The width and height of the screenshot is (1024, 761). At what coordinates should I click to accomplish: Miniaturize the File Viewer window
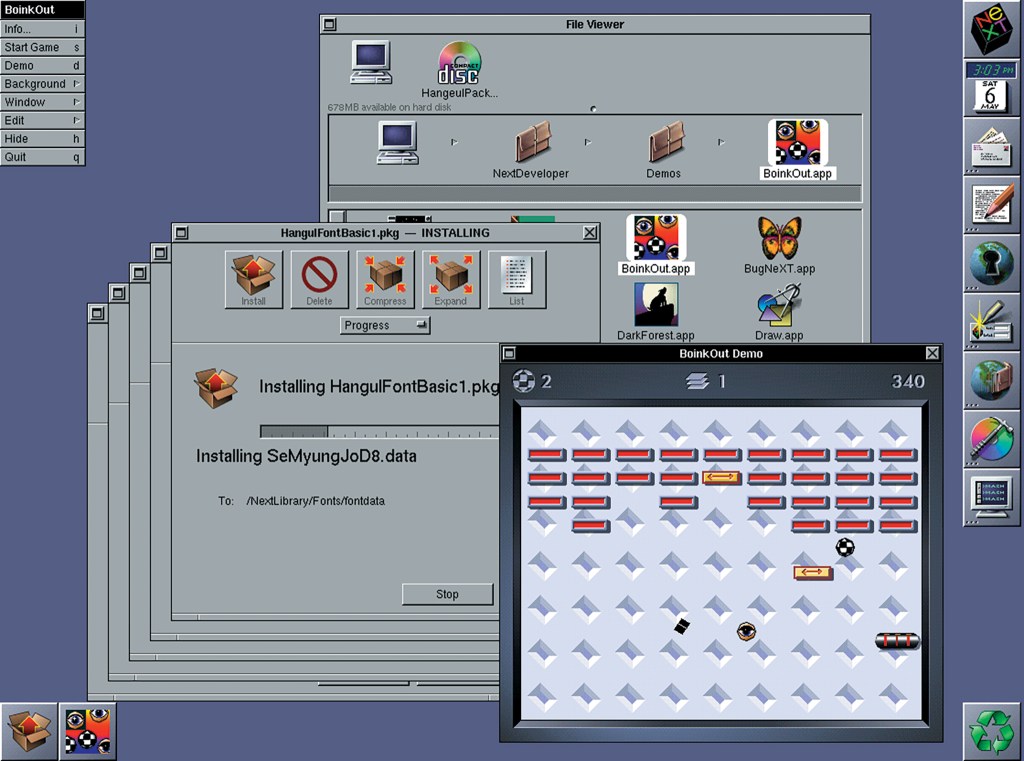pyautogui.click(x=330, y=24)
